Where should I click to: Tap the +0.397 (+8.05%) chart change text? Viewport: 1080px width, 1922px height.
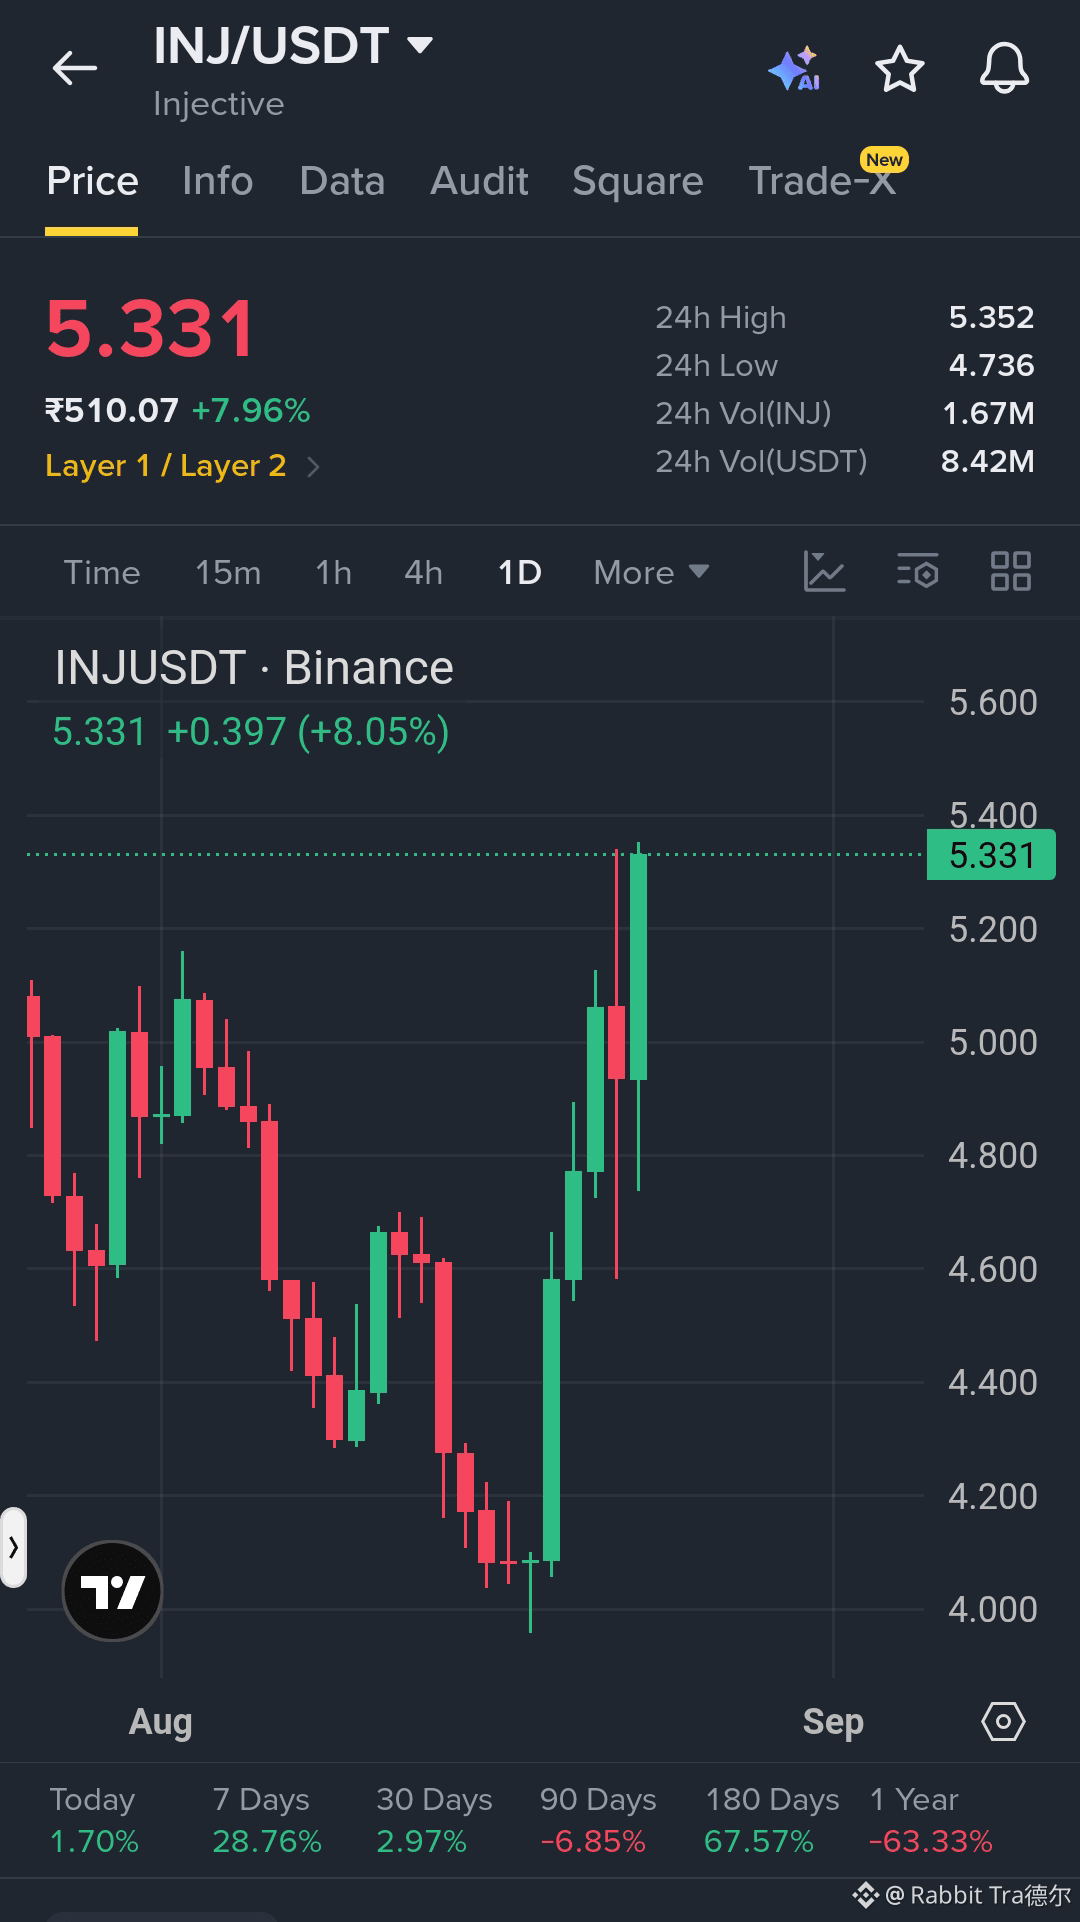[x=308, y=732]
